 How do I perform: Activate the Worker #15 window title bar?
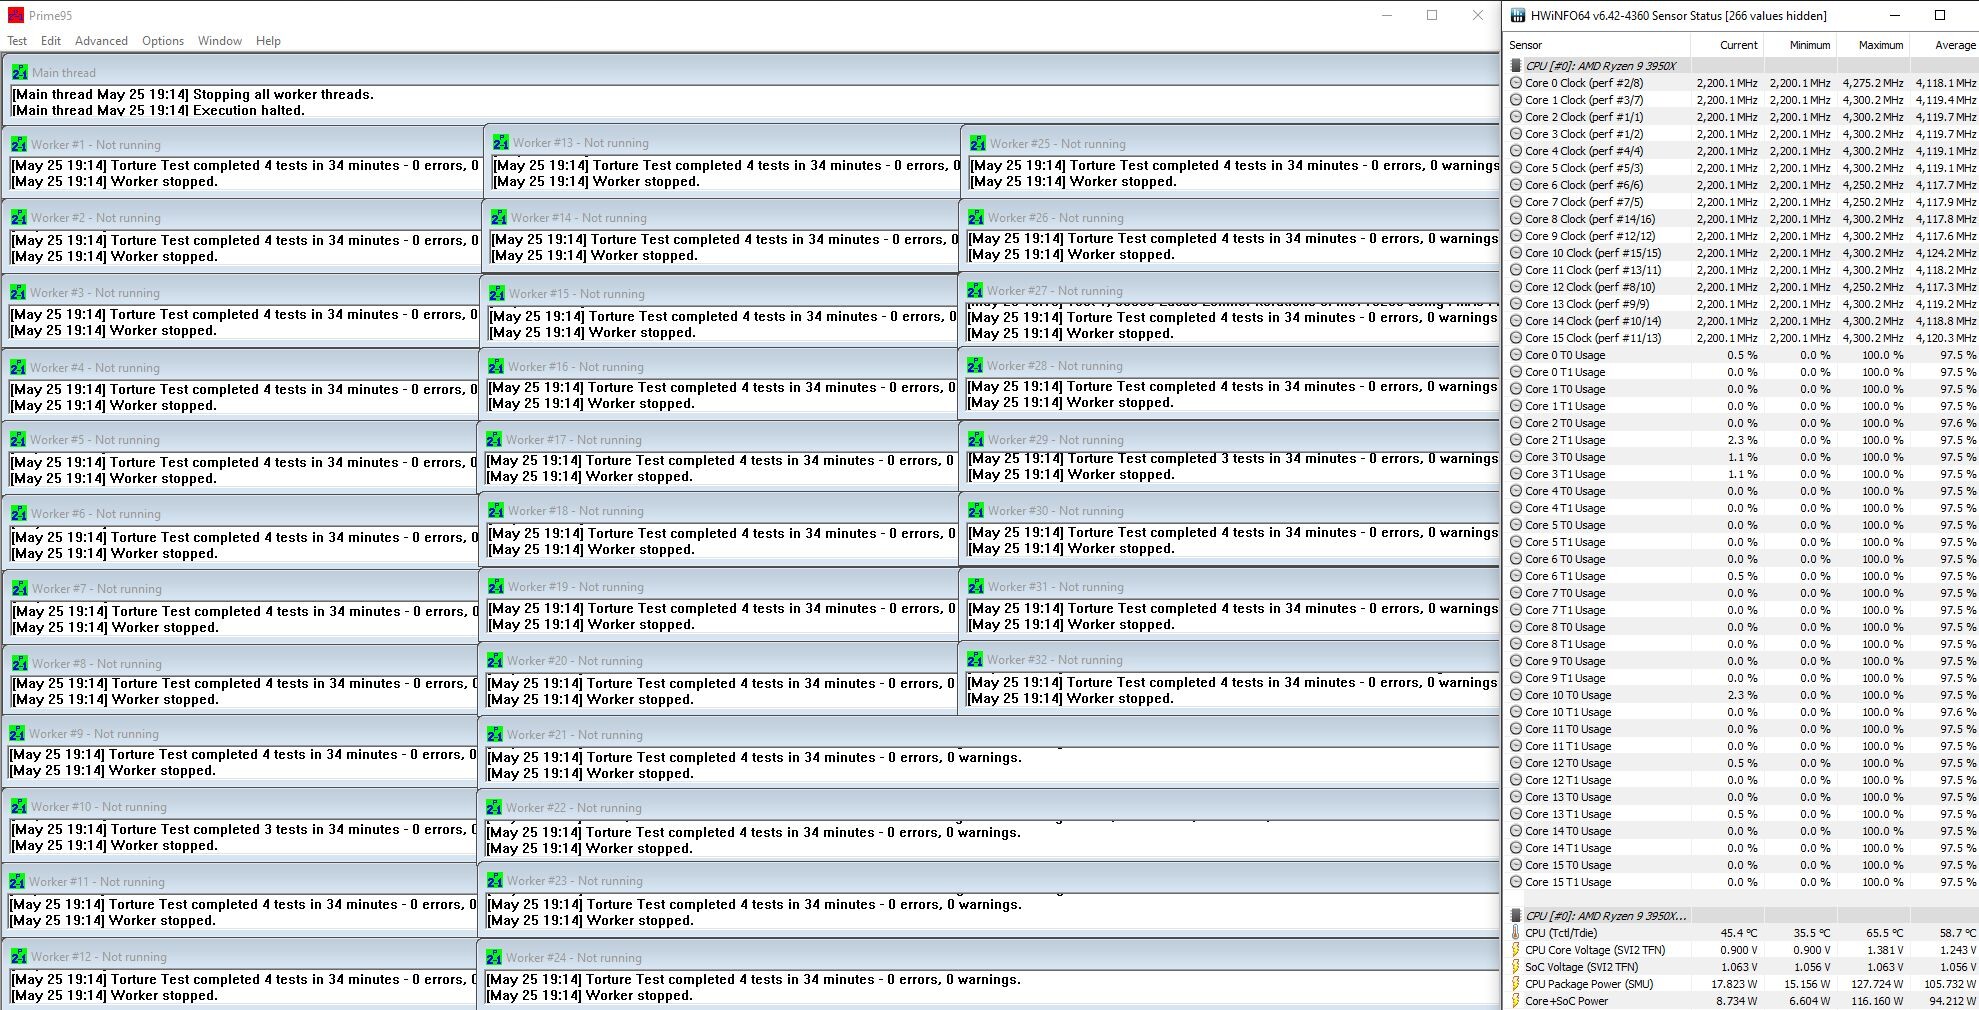coord(720,293)
